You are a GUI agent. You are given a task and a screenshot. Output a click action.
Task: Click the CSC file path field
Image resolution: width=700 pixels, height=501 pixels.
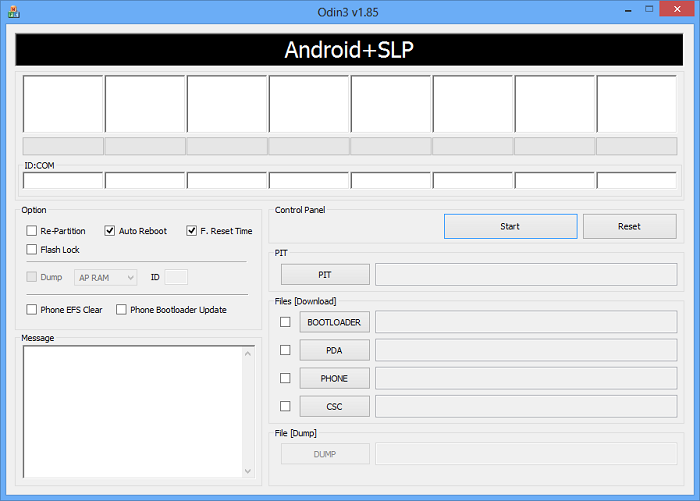coord(526,406)
